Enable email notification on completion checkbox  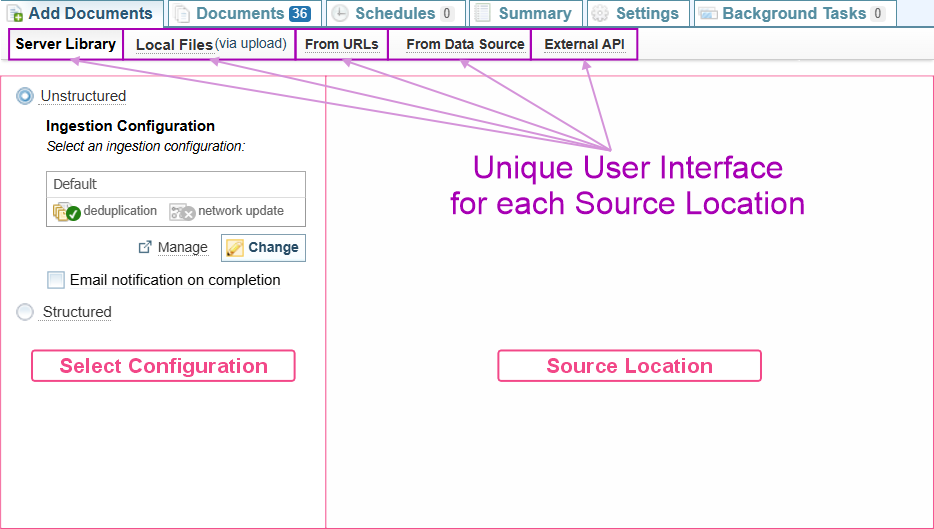(56, 280)
